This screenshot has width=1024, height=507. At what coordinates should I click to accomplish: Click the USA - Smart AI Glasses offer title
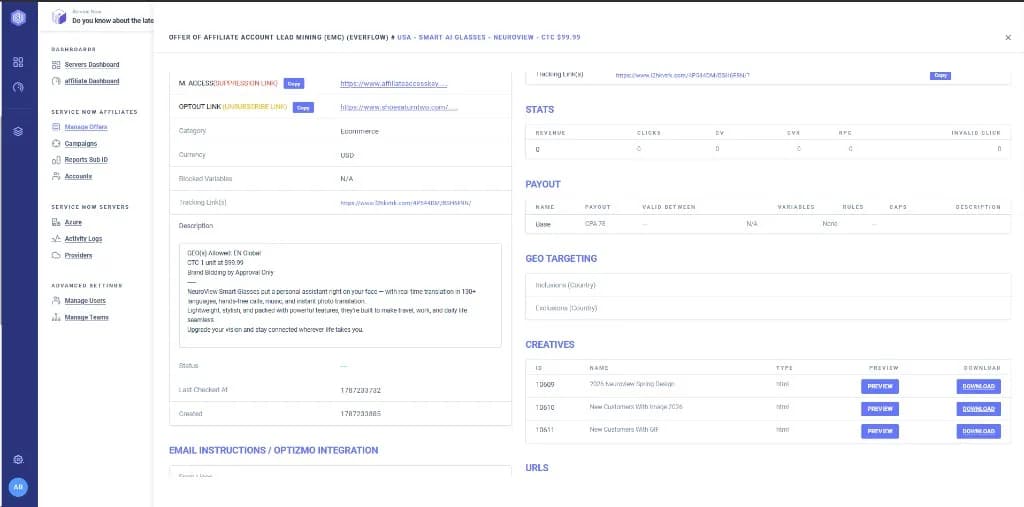488,37
